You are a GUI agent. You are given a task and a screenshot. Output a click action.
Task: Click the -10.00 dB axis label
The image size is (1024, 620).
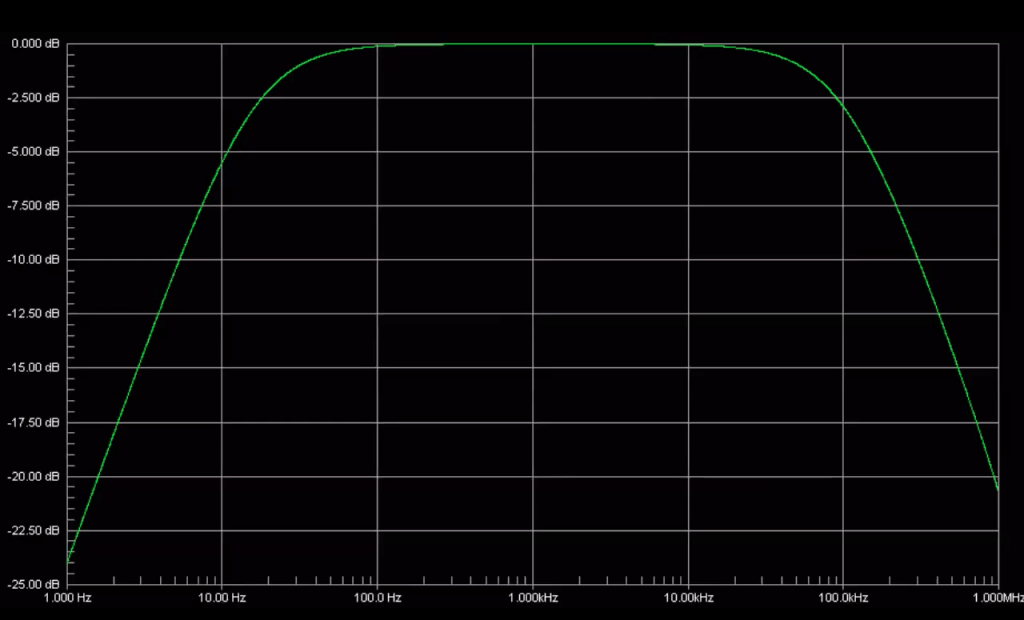(33, 259)
